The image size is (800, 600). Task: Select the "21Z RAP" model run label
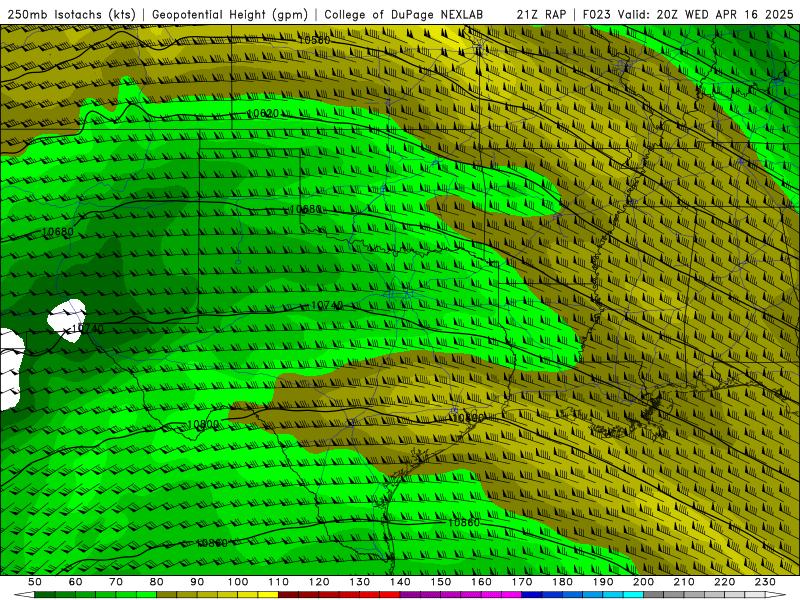coord(541,14)
